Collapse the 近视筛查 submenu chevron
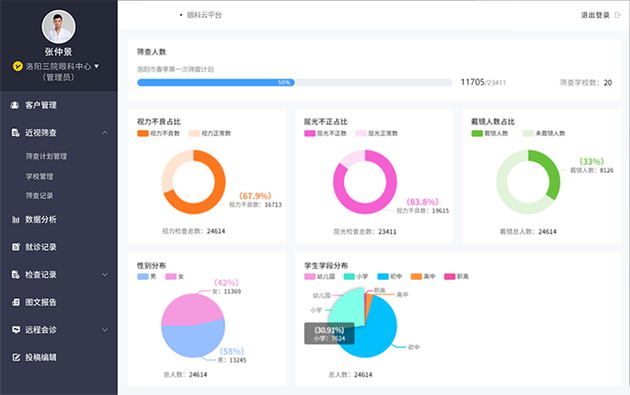This screenshot has height=395, width=630. [105, 133]
